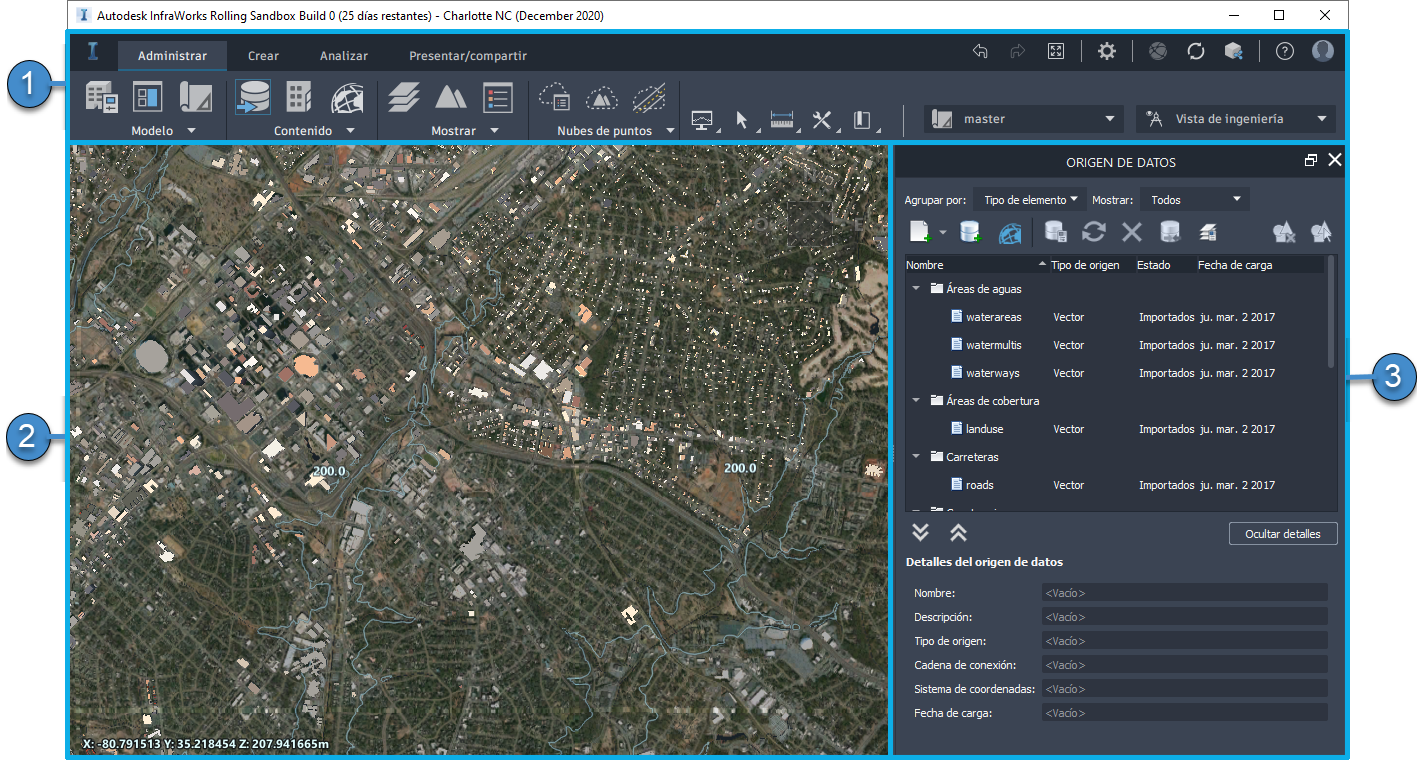Select the Administrar tab

pos(173,56)
